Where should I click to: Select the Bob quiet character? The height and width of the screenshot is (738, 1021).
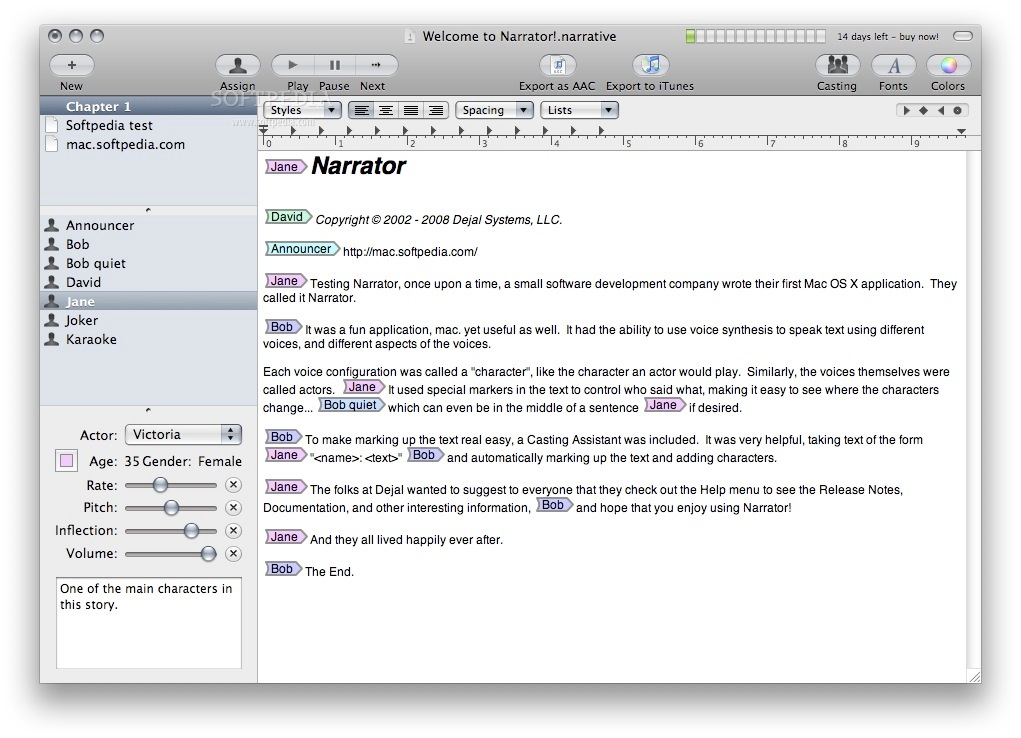(148, 263)
